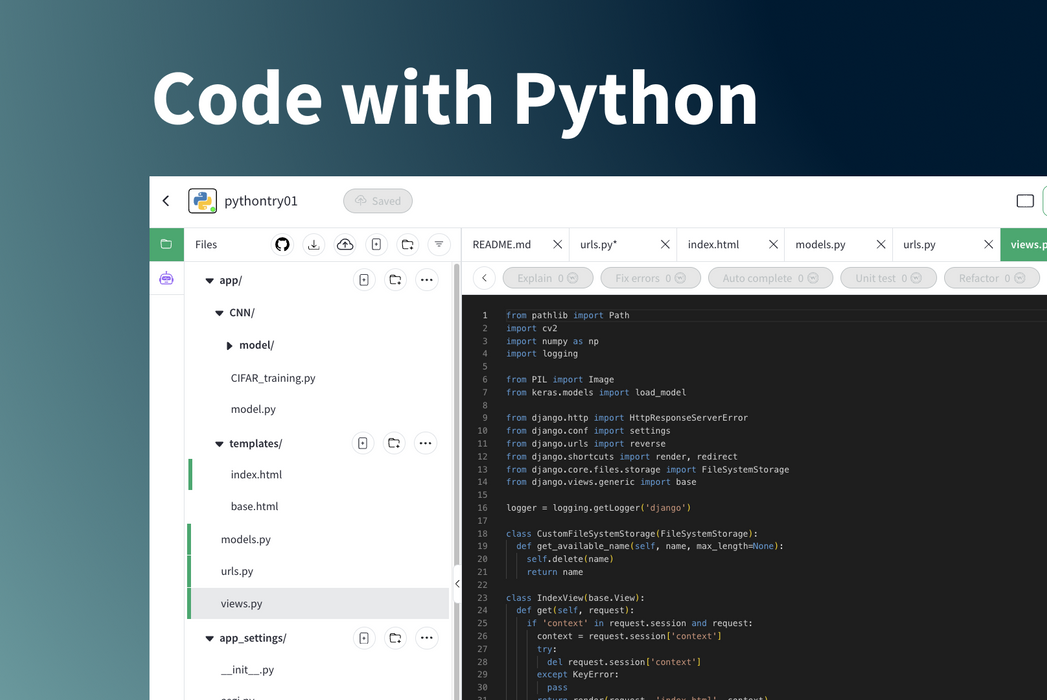Create a new file in the Files panel
Screen dimensions: 1047x700
376,244
